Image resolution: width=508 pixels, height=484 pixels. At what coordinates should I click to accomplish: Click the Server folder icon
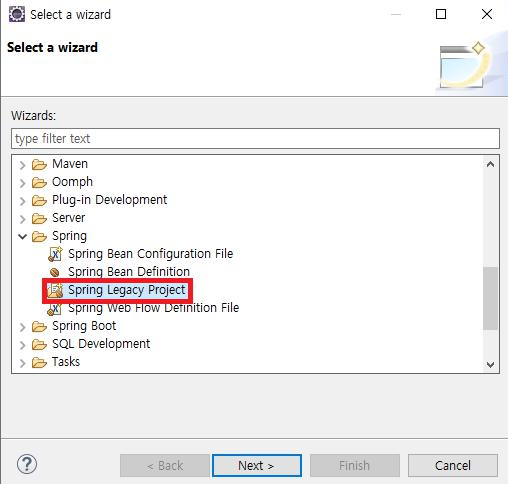point(39,218)
